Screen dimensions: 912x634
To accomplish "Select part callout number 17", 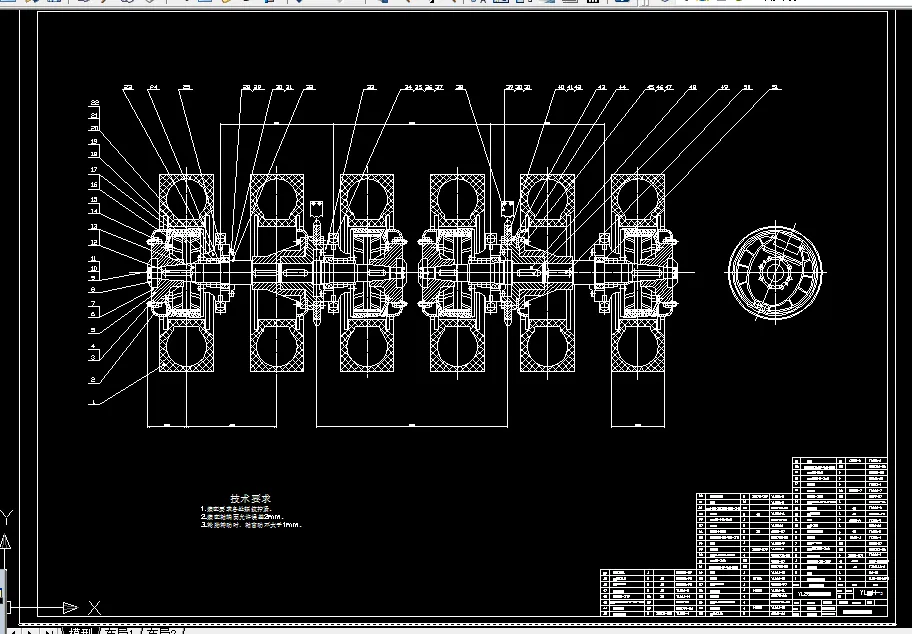I will pyautogui.click(x=94, y=170).
